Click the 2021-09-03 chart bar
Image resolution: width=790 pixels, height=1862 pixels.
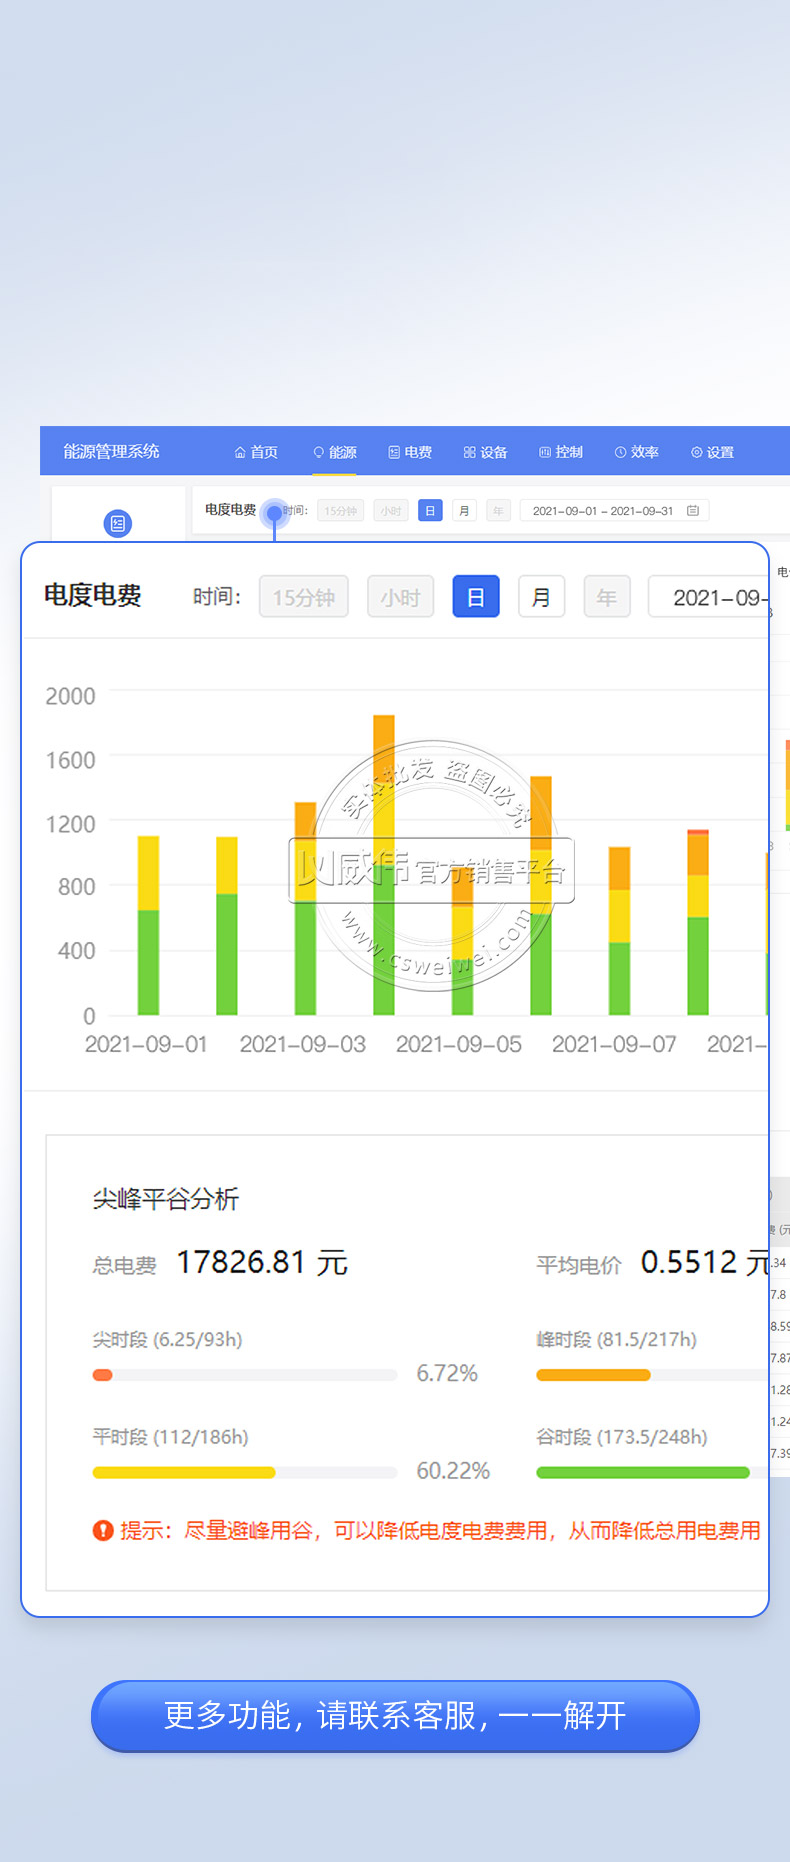coord(305,908)
